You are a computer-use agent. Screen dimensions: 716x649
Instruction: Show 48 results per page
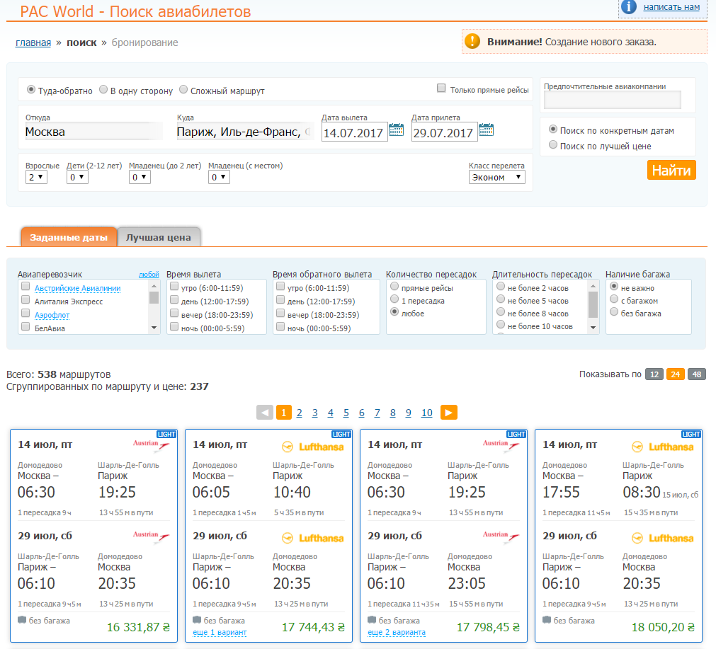click(x=696, y=374)
